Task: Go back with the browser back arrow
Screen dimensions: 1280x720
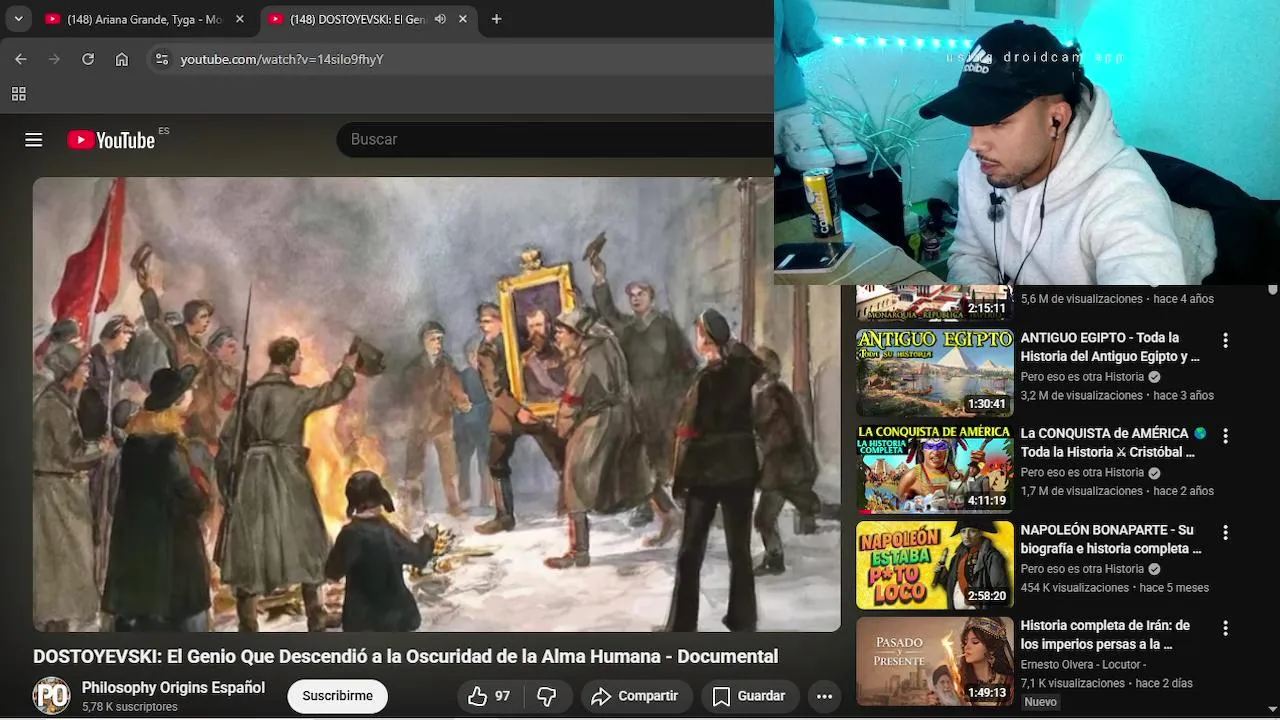Action: tap(21, 59)
